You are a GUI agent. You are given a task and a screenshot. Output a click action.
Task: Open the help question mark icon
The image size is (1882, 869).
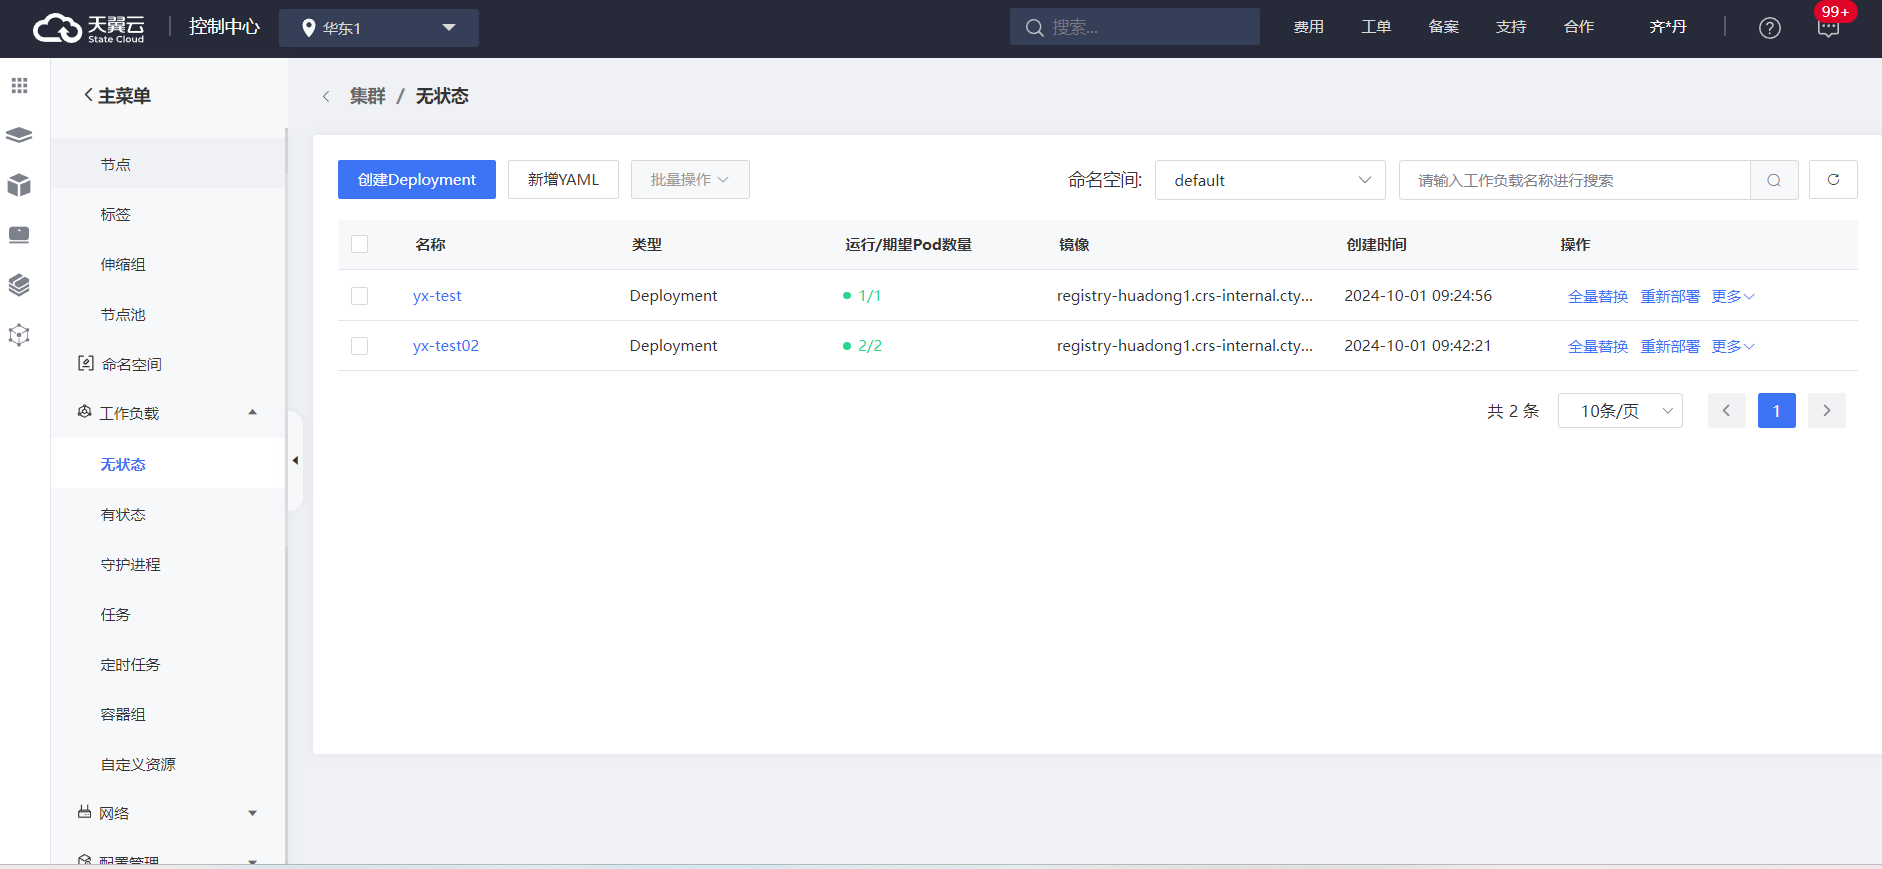coord(1770,28)
